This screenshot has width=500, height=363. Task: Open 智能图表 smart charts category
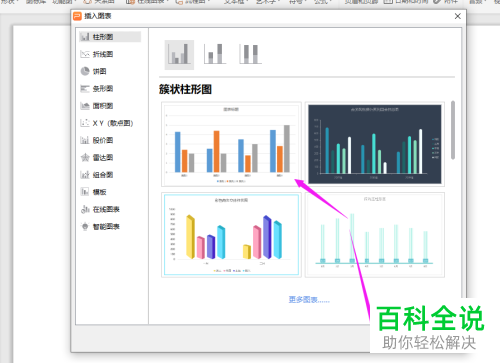tap(100, 227)
